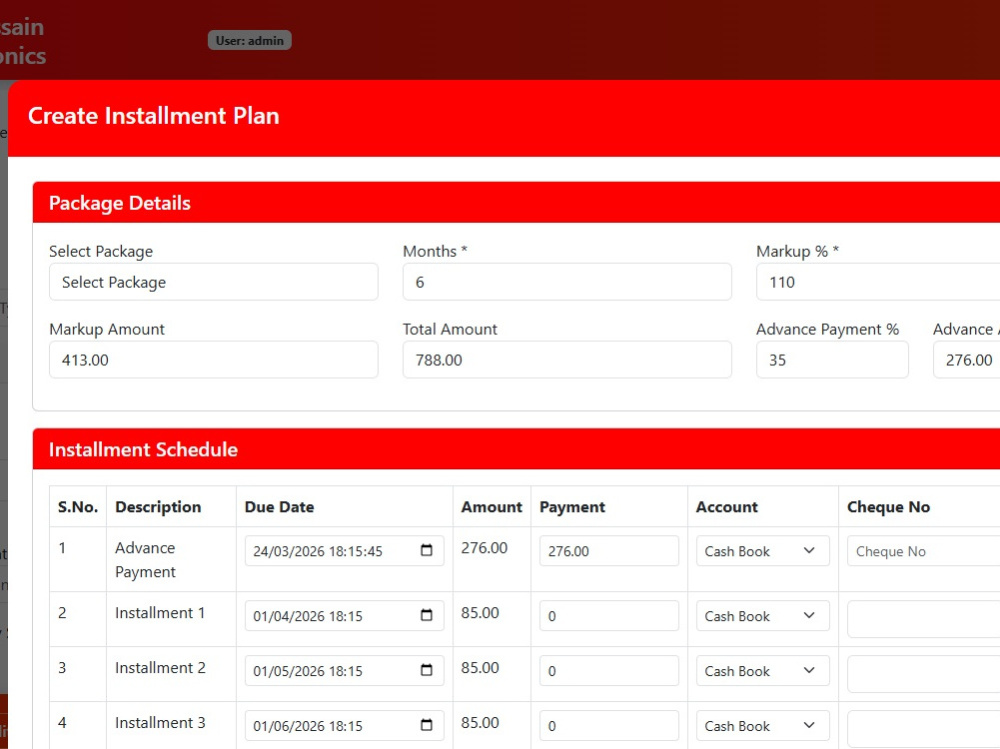Click the Total Amount field 788.00

click(x=567, y=360)
